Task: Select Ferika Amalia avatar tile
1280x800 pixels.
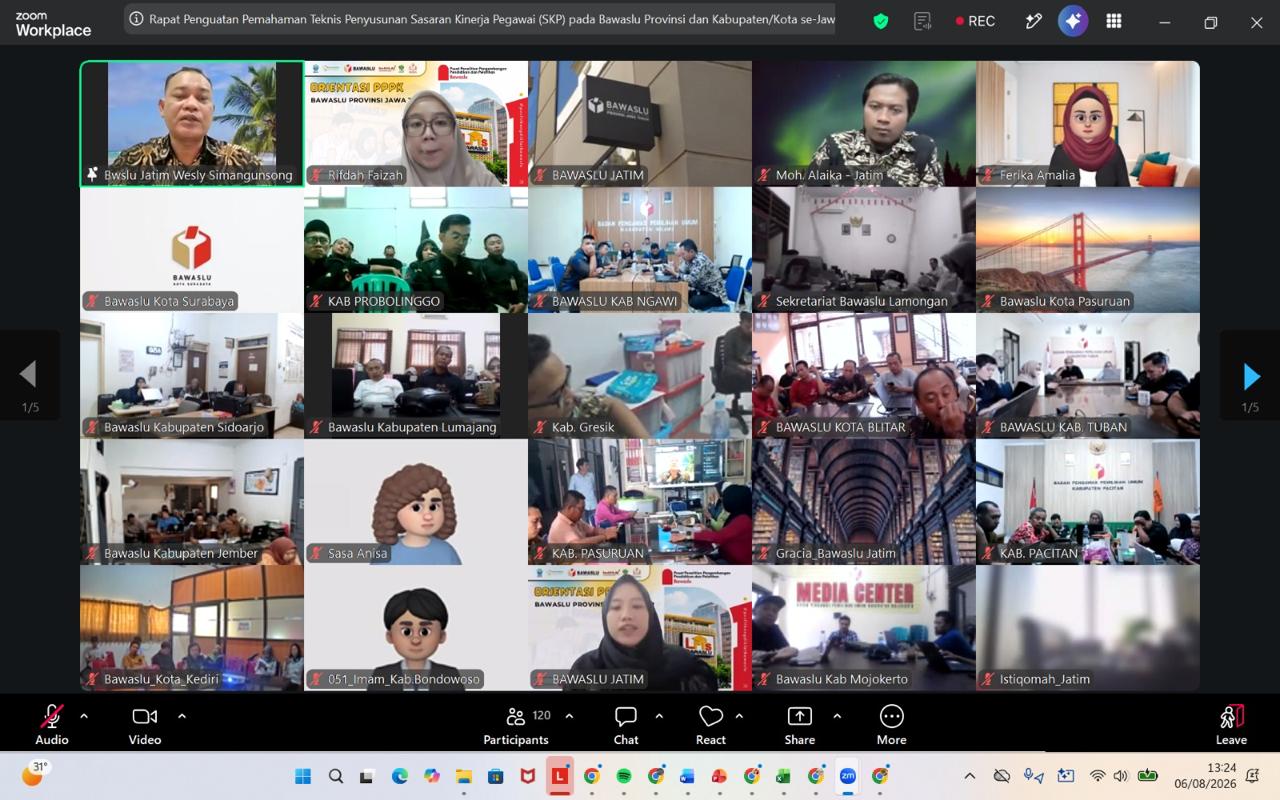Action: (1088, 124)
